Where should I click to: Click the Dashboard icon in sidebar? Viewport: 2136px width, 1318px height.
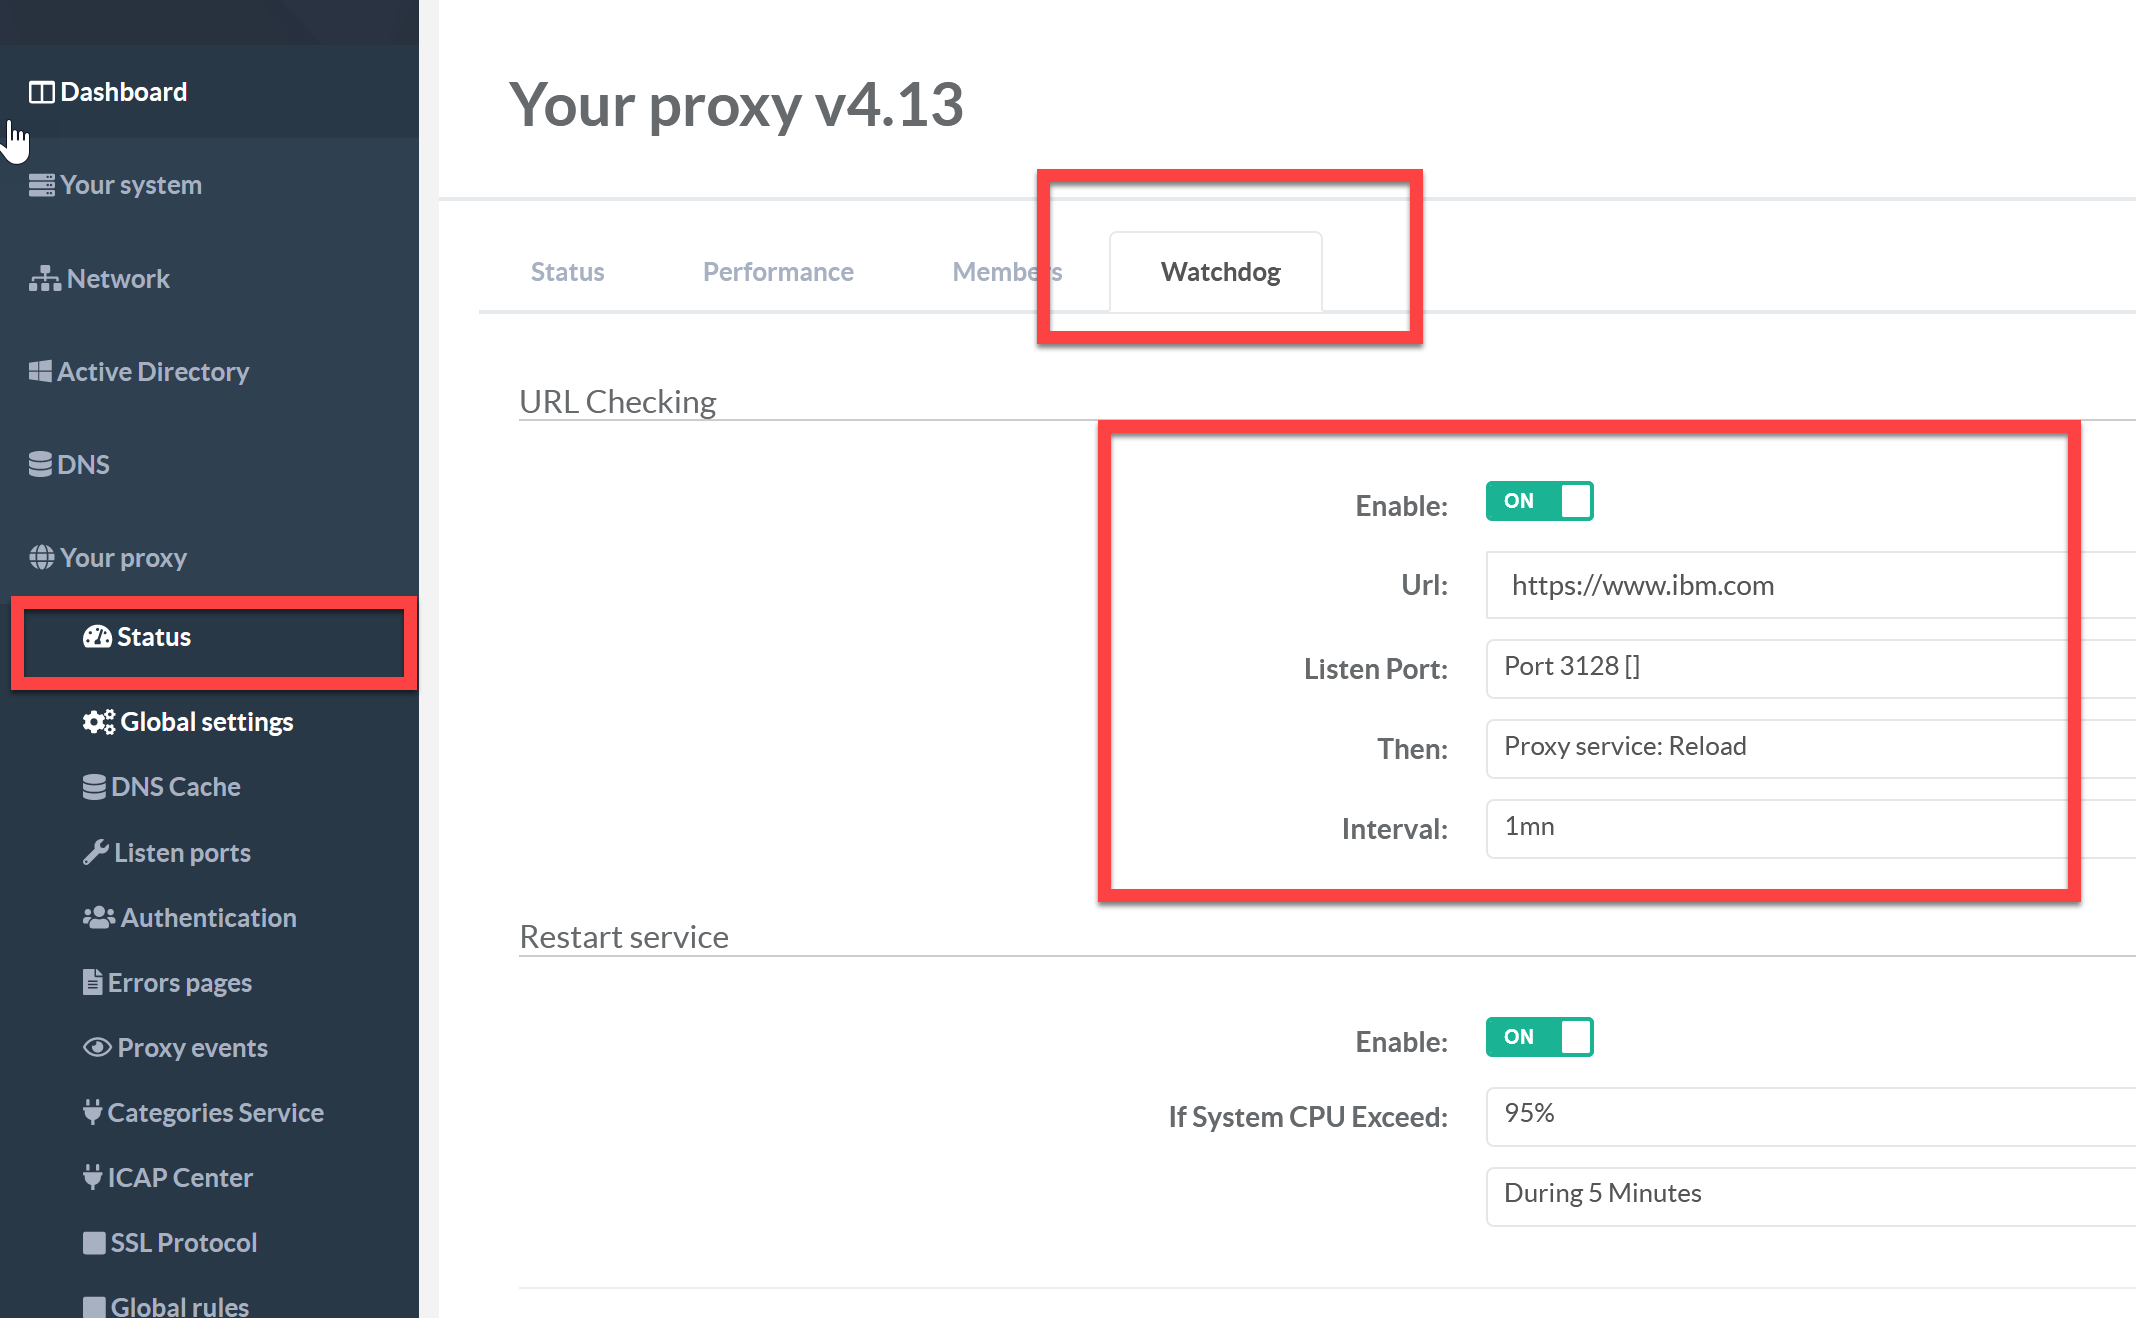(x=41, y=92)
